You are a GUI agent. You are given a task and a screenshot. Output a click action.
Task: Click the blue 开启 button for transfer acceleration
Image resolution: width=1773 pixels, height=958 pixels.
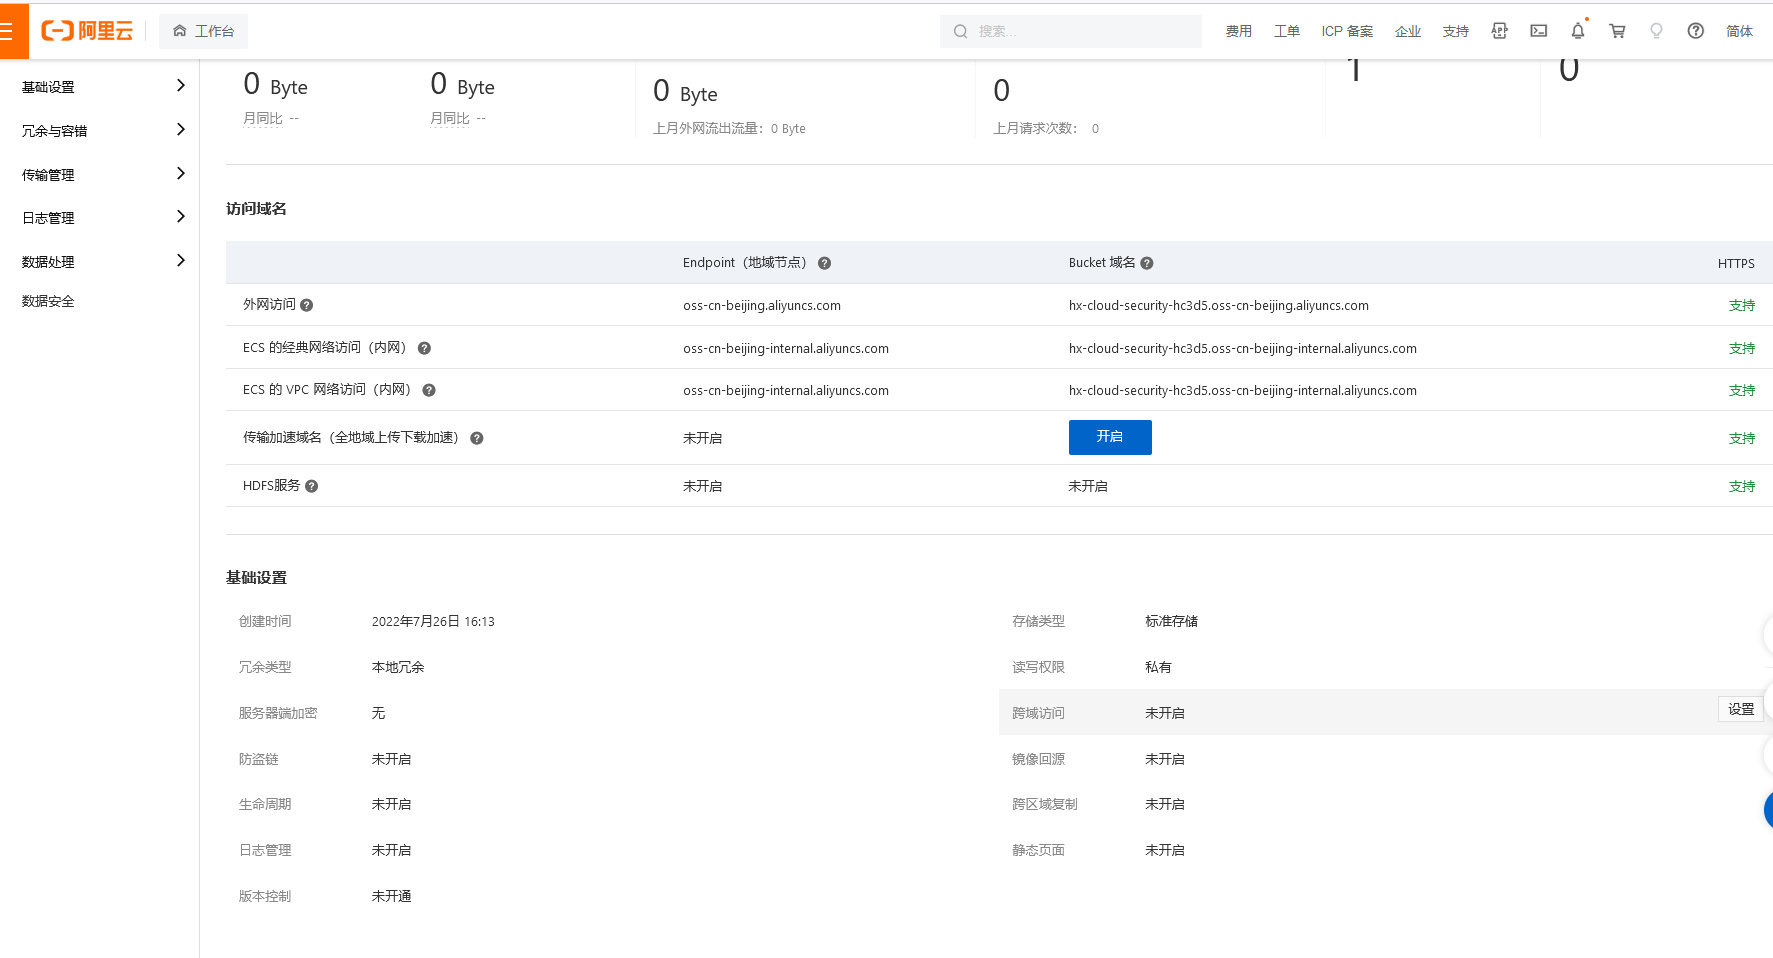click(1110, 437)
